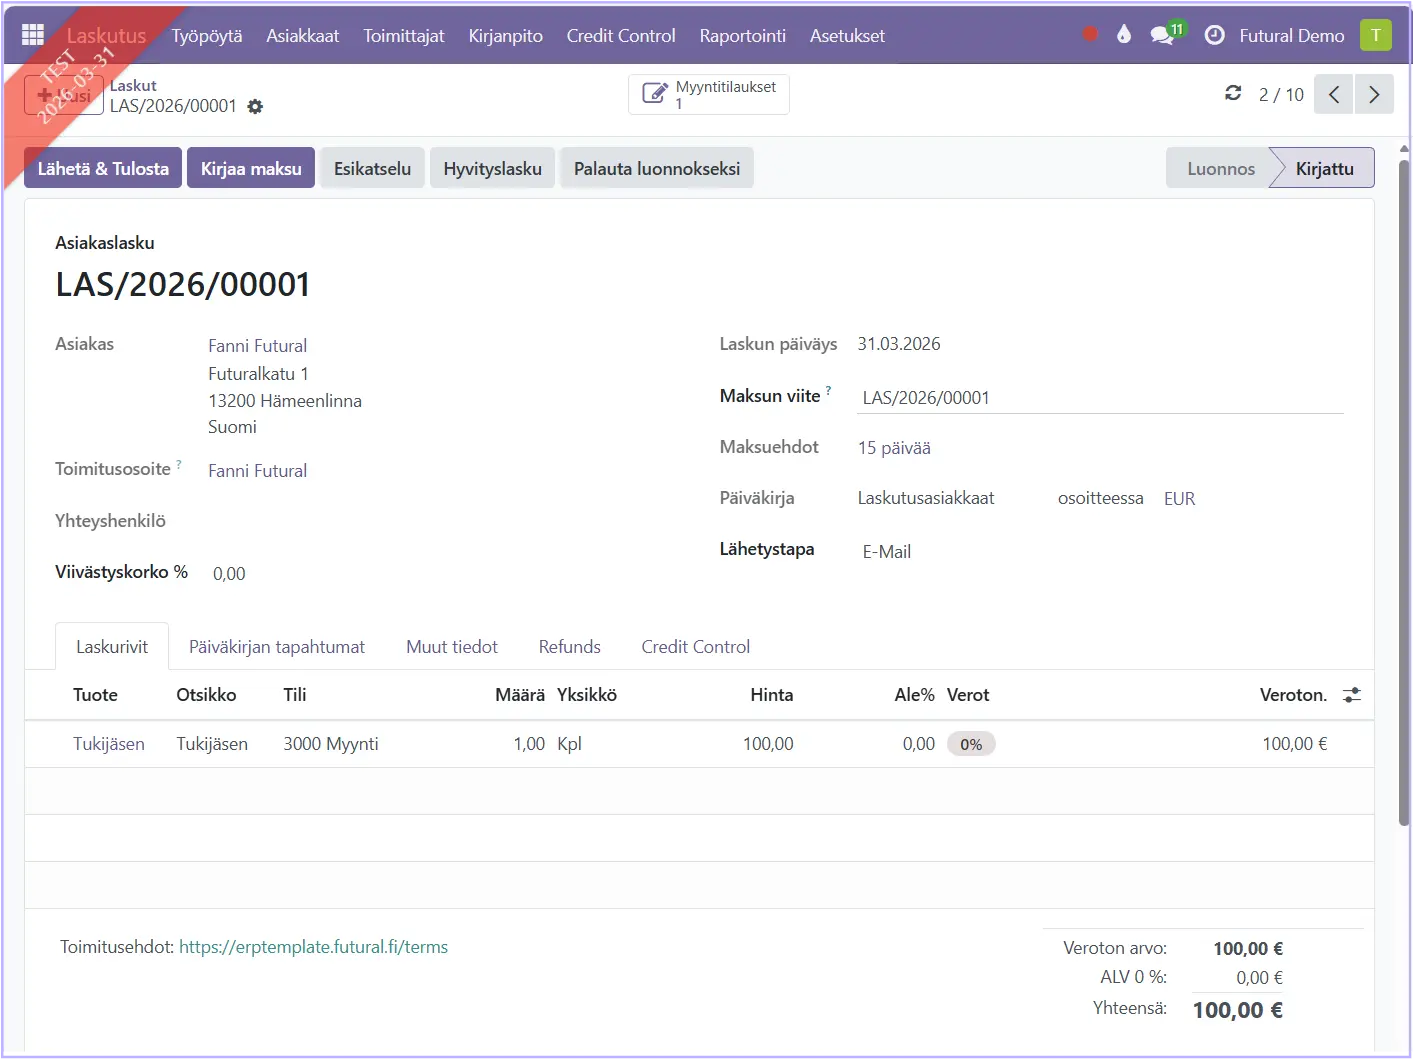
Task: Switch to Päiväkirjan tapahtumat tab
Action: [x=277, y=647]
